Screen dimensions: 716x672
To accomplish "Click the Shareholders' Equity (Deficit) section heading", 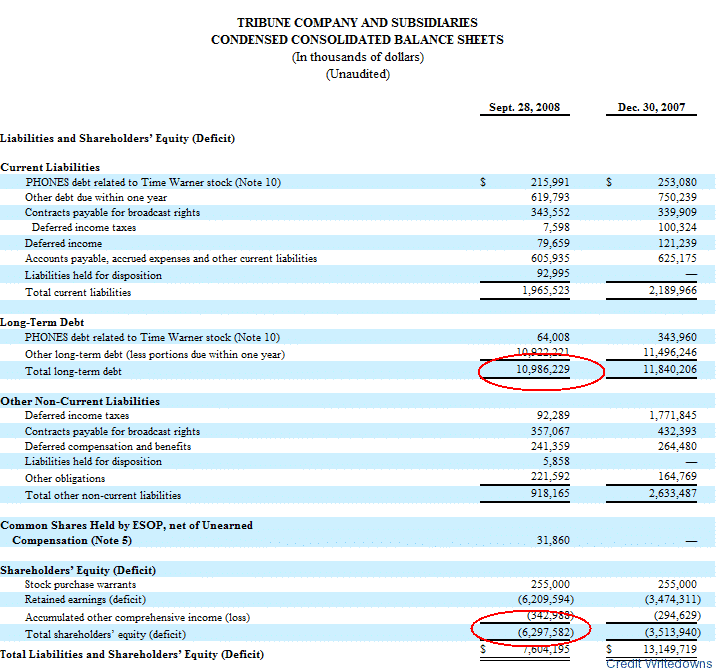I will (x=77, y=569).
